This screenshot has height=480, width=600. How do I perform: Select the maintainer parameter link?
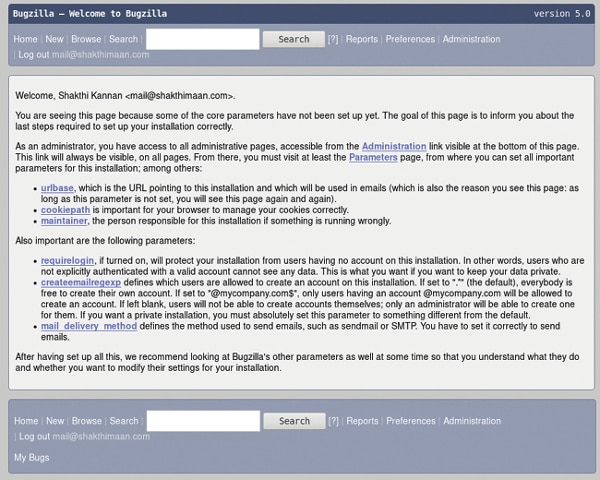point(65,222)
